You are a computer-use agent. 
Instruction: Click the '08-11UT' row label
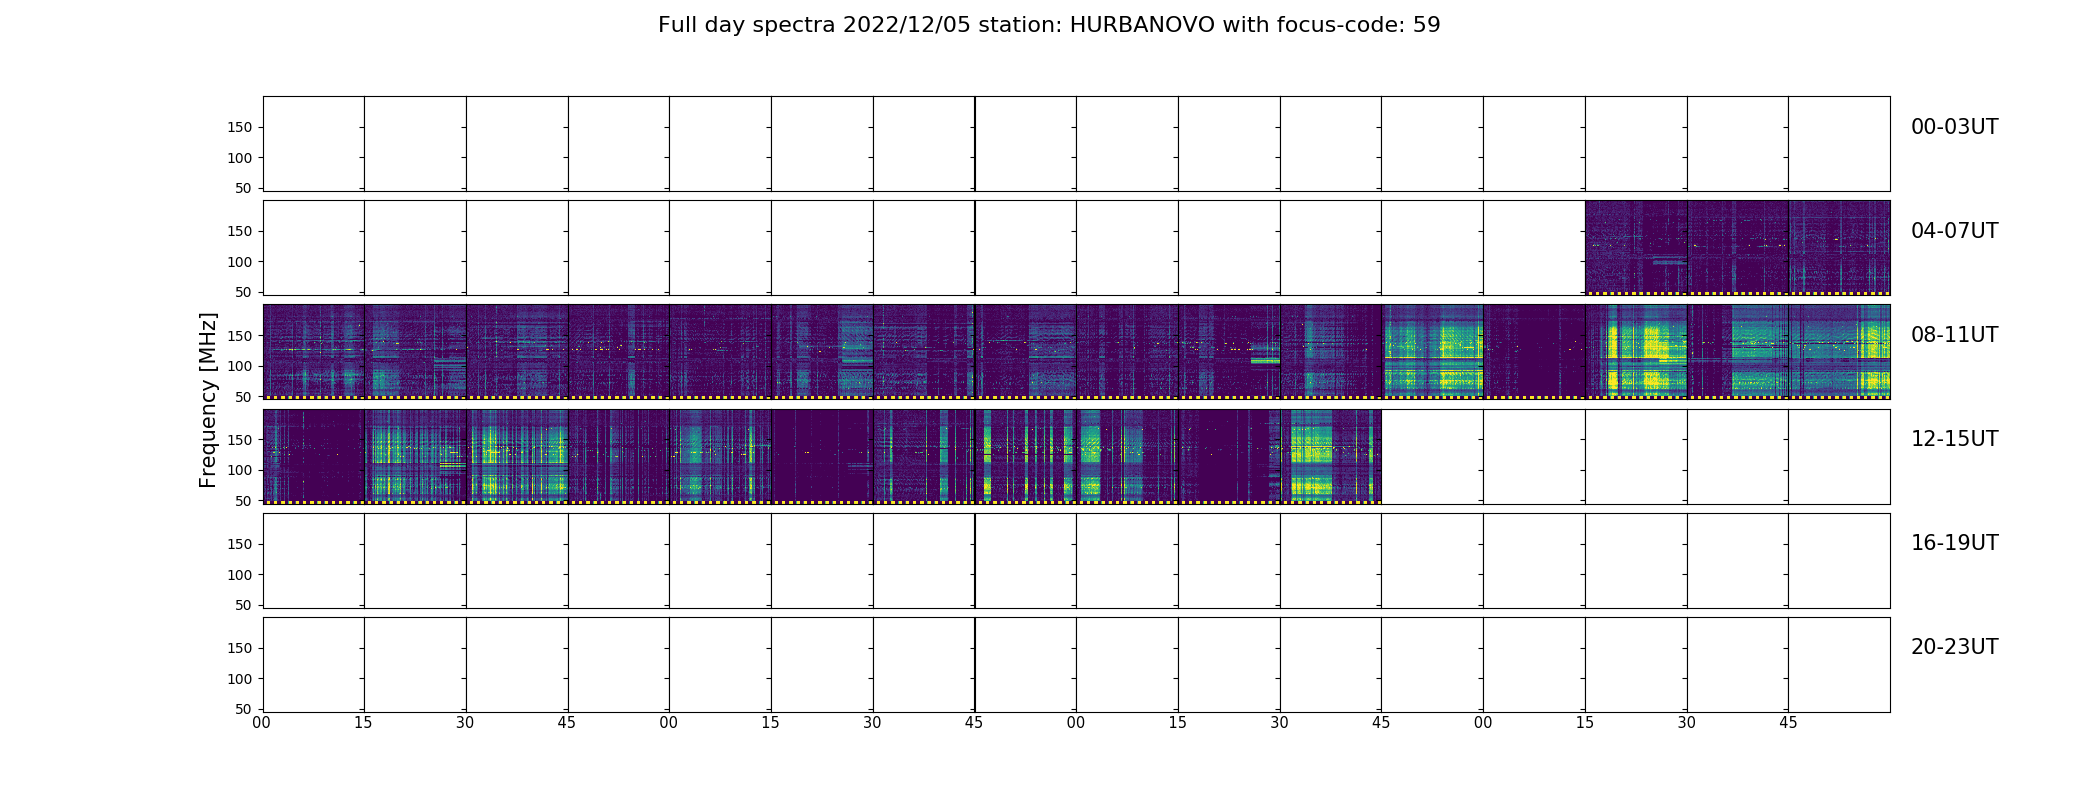point(1954,335)
